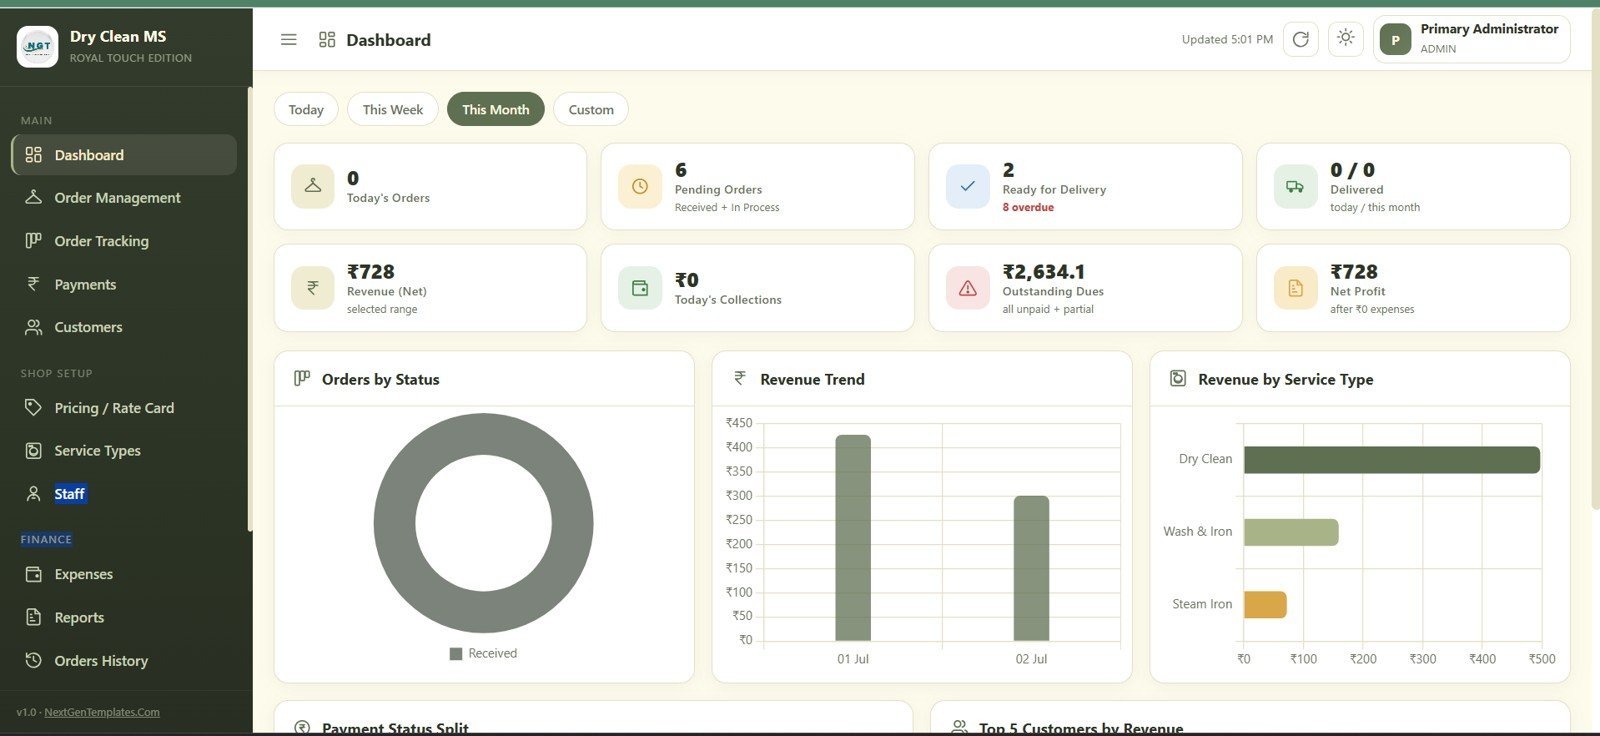Click the Expenses wallet icon in sidebar
Viewport: 1600px width, 736px height.
(x=34, y=574)
